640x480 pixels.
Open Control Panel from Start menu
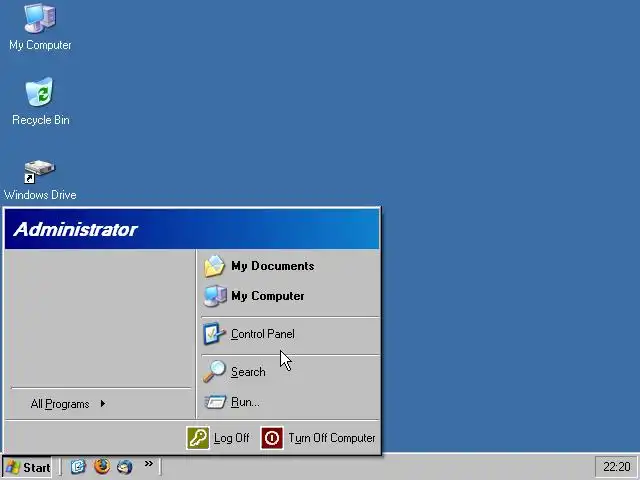coord(249,334)
